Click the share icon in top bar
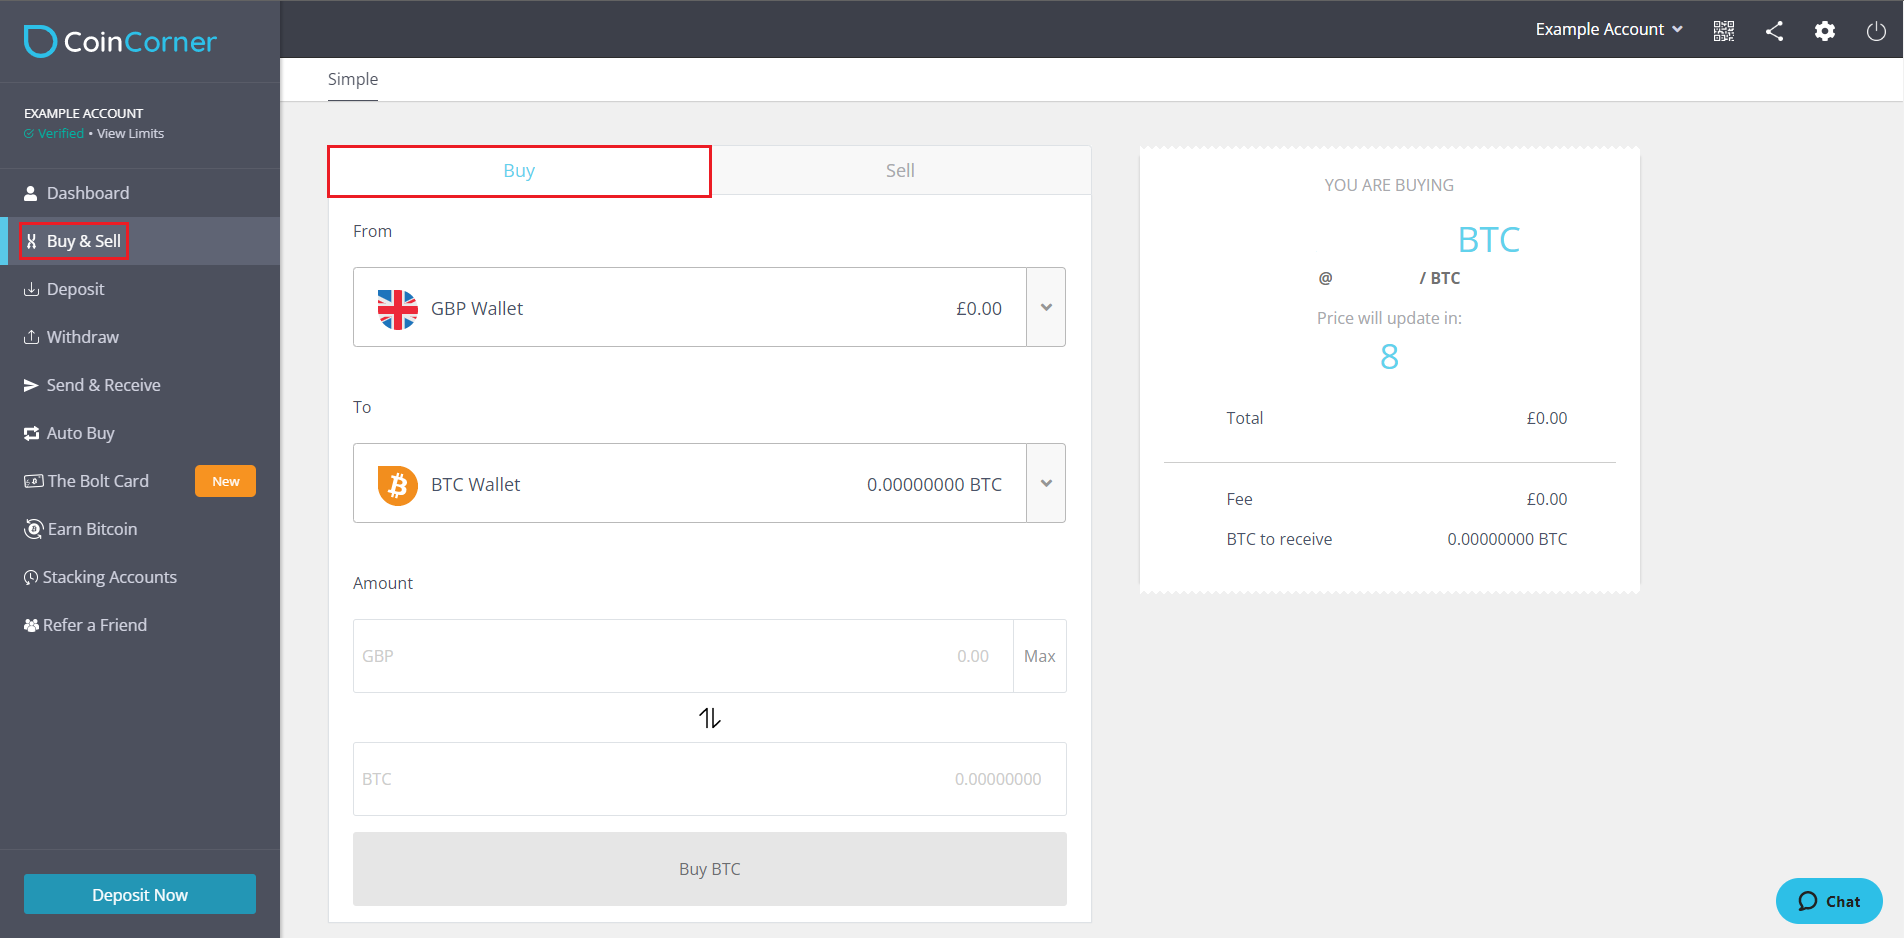 (x=1774, y=30)
